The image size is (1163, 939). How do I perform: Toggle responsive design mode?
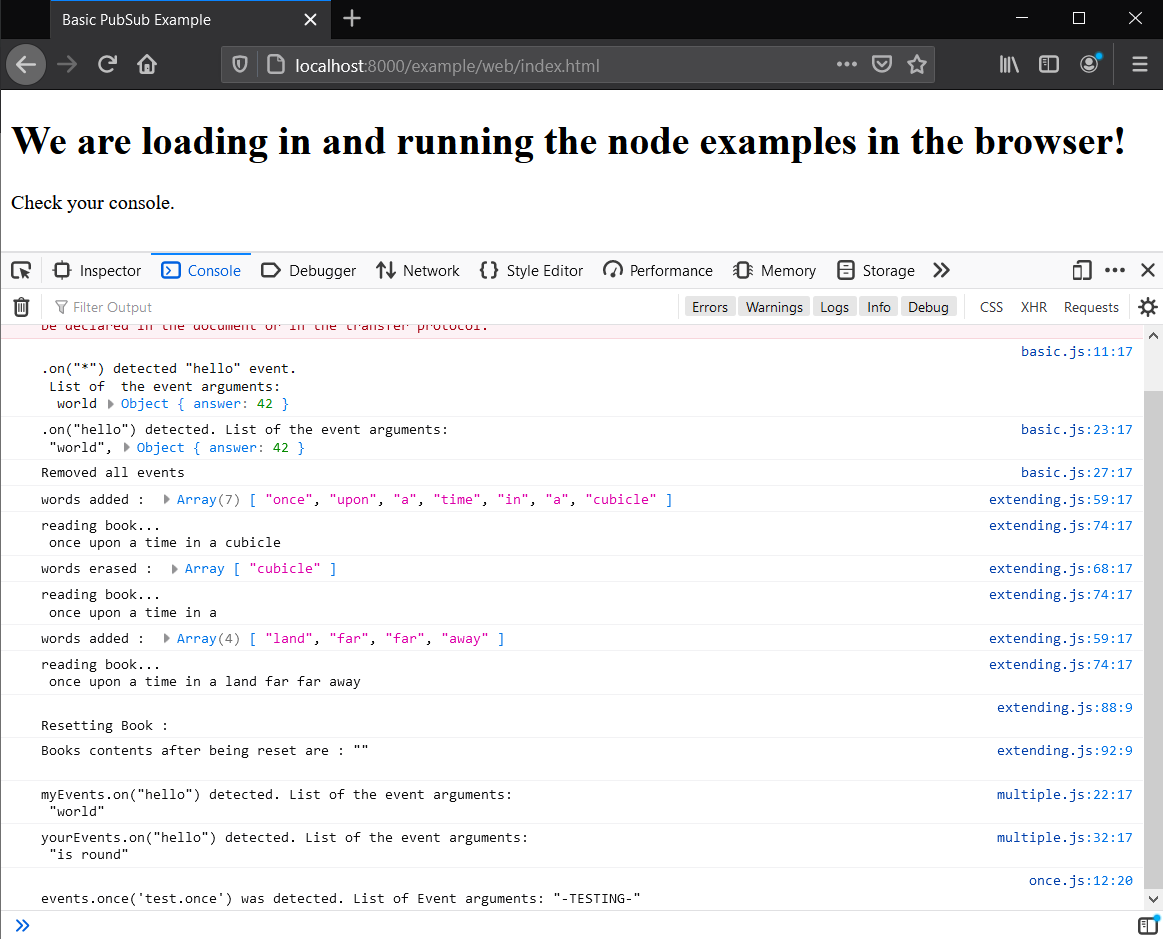1081,271
